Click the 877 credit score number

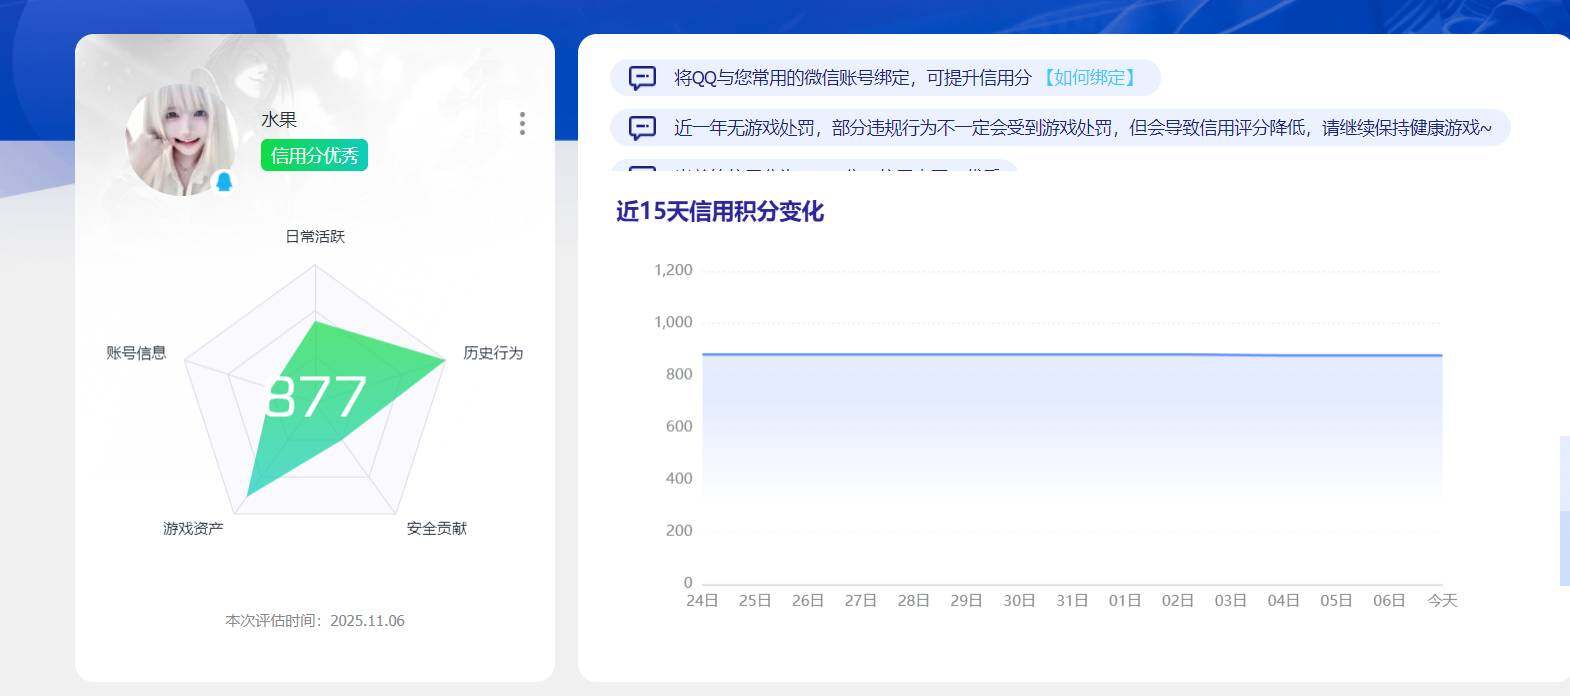(316, 397)
